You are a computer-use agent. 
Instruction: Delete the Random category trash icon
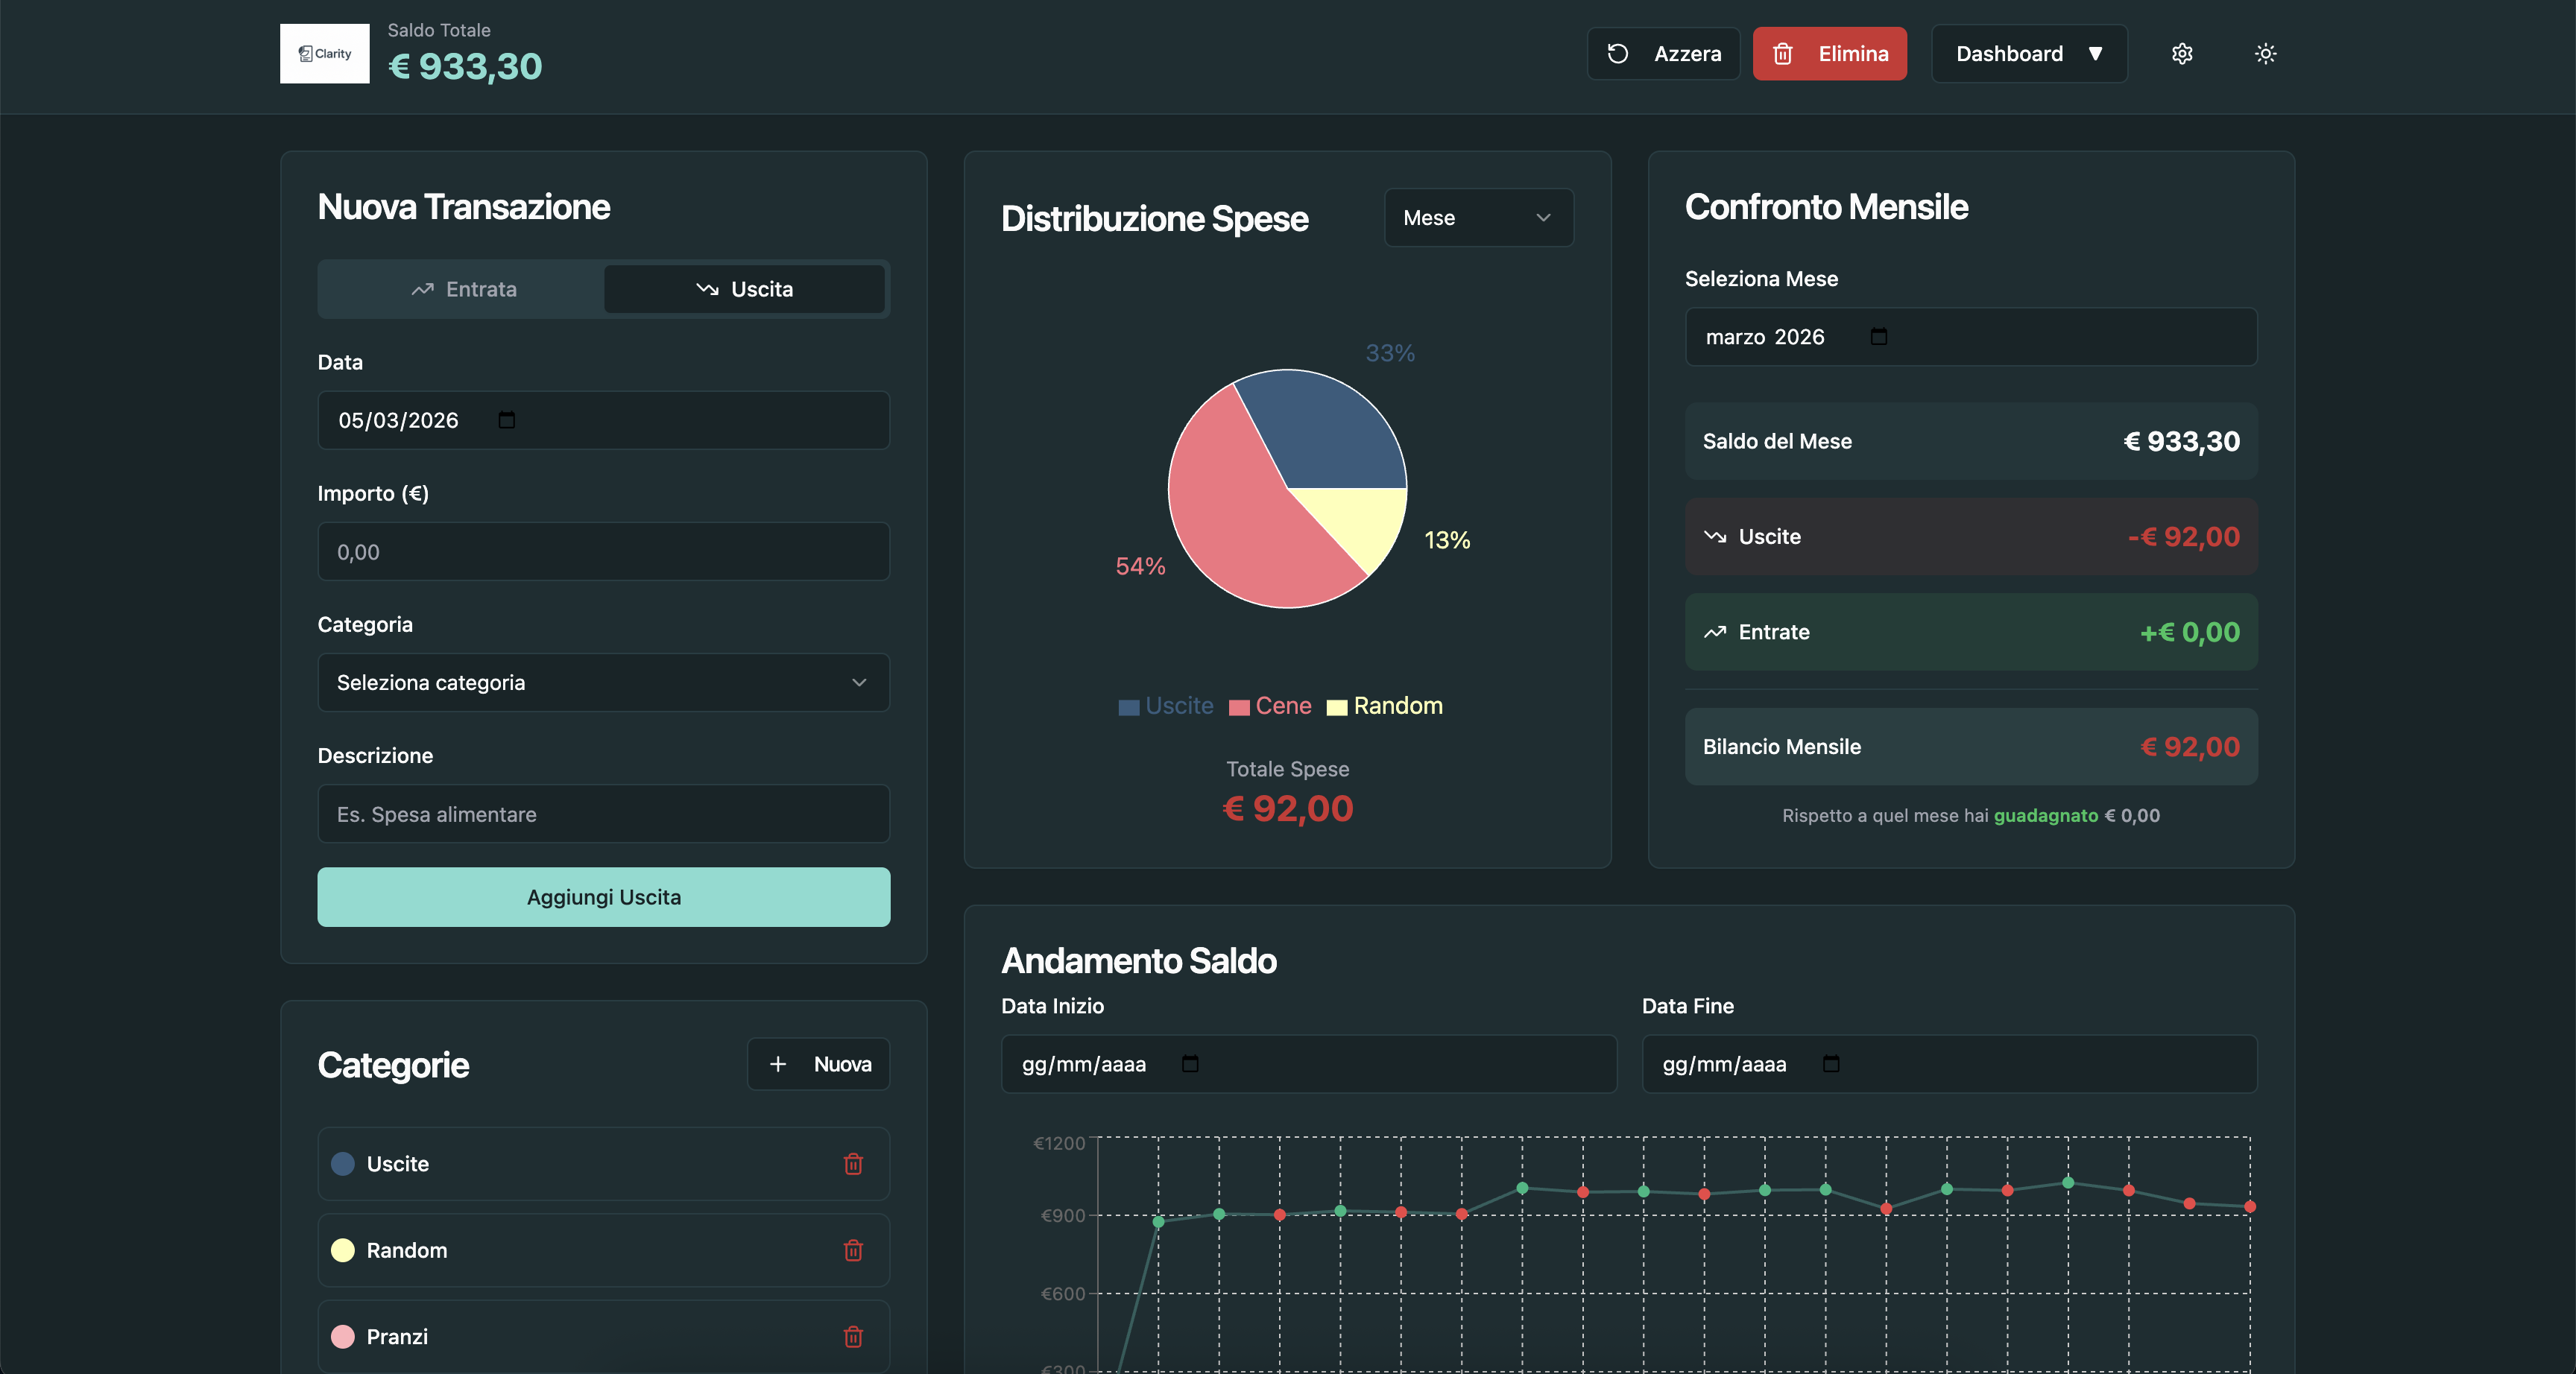(853, 1250)
